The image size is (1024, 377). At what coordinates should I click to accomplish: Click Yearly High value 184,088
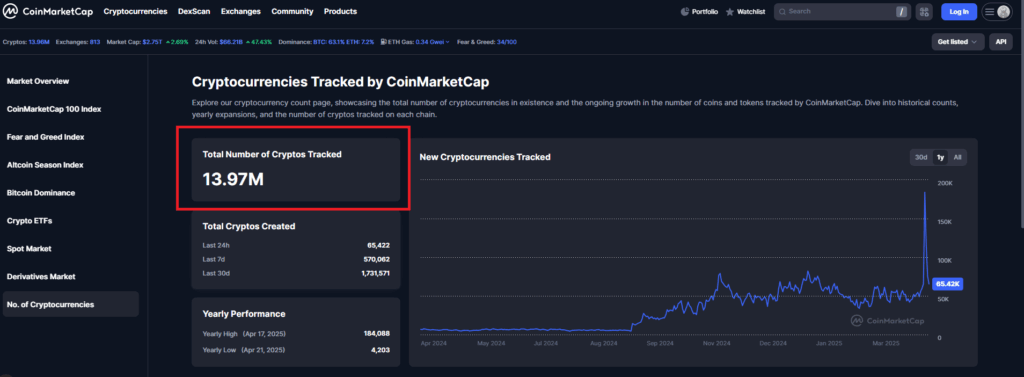pyautogui.click(x=377, y=334)
